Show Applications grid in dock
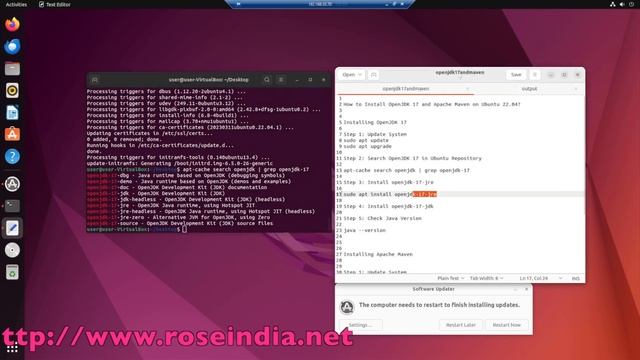This screenshot has width=640, height=360. pos(12,348)
